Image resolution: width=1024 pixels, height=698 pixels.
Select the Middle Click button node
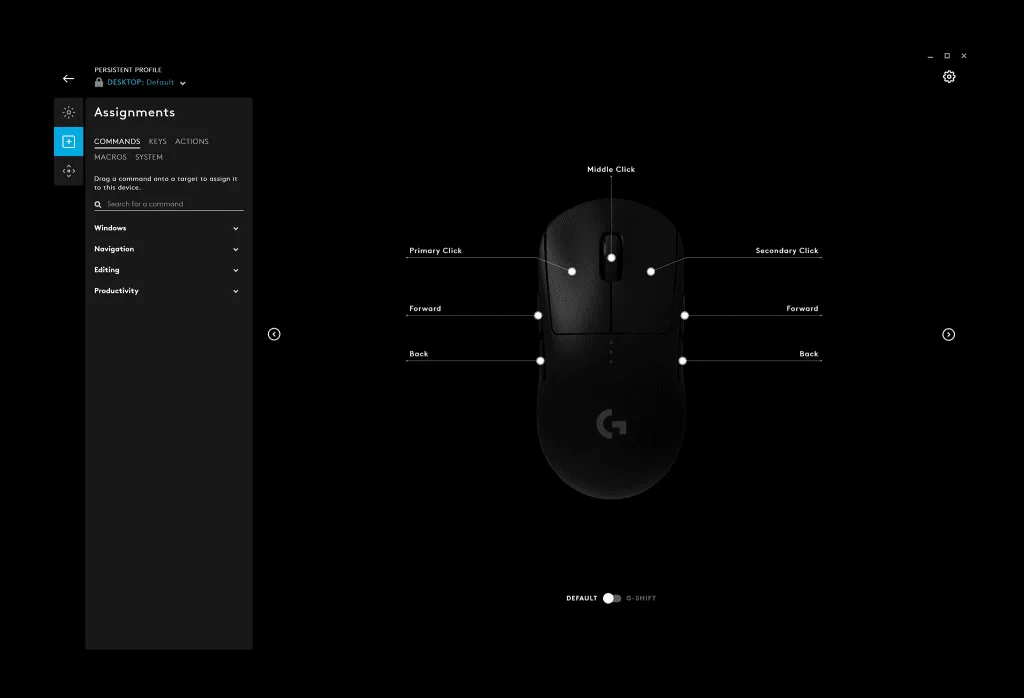[611, 257]
